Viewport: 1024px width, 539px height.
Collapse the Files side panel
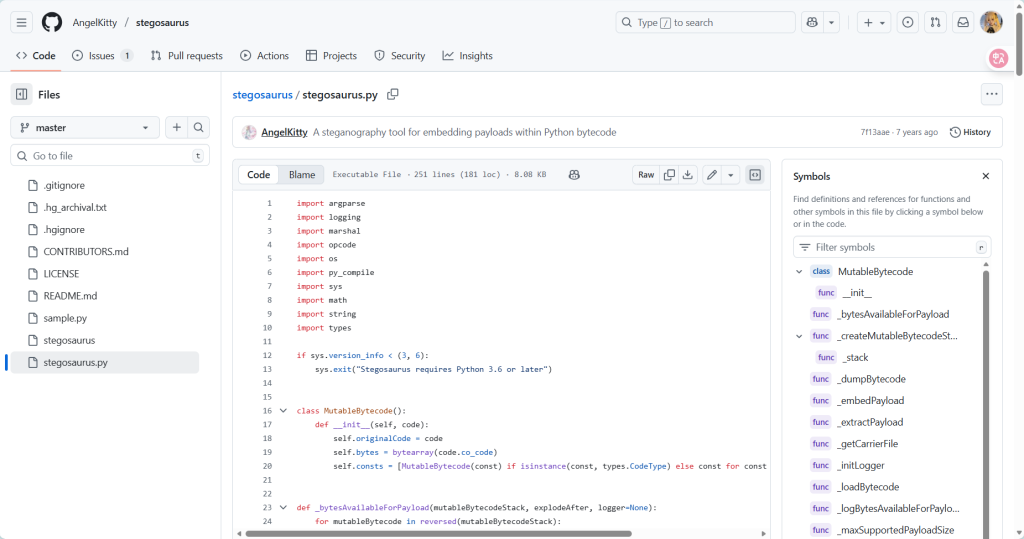click(x=22, y=94)
